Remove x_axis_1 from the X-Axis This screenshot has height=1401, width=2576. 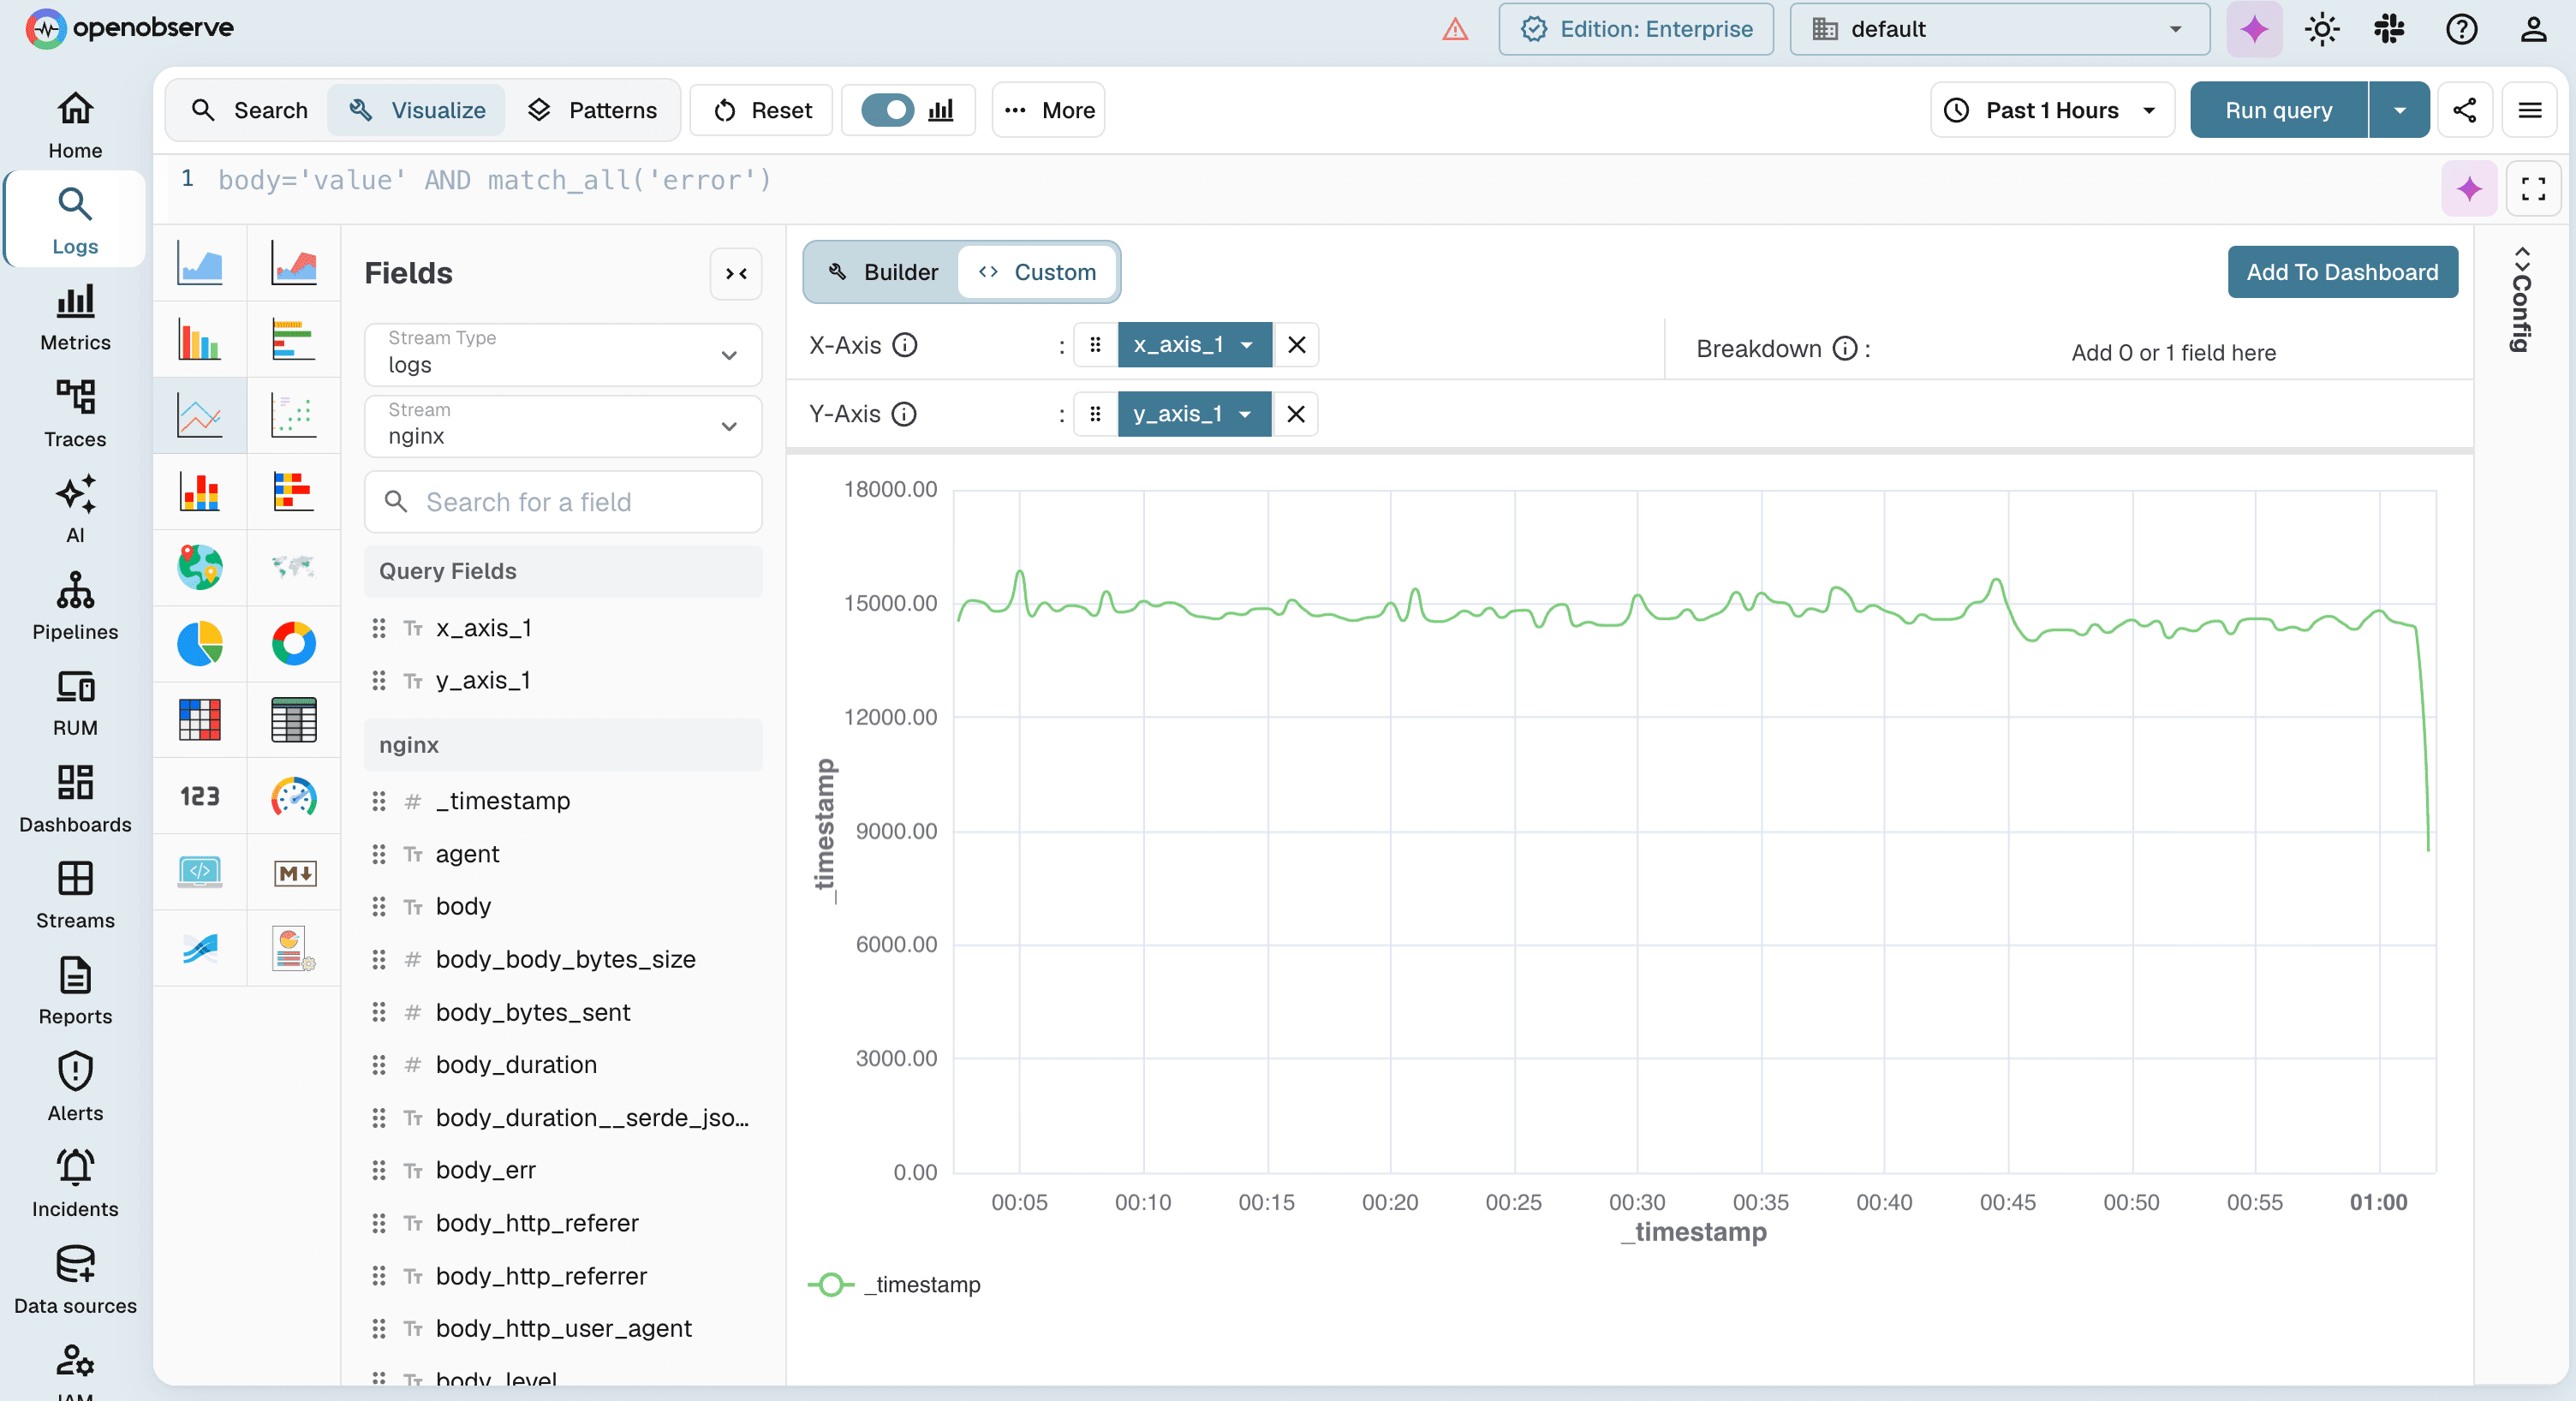tap(1297, 344)
